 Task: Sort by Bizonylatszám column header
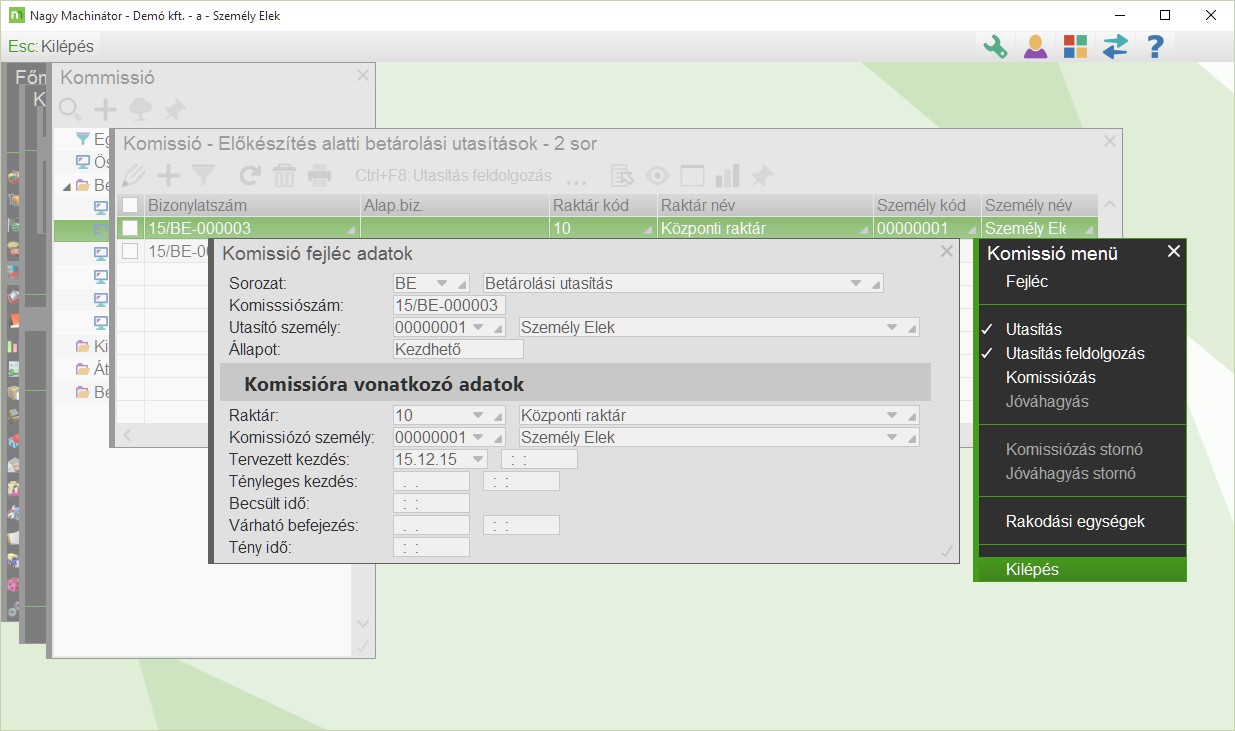[x=252, y=205]
